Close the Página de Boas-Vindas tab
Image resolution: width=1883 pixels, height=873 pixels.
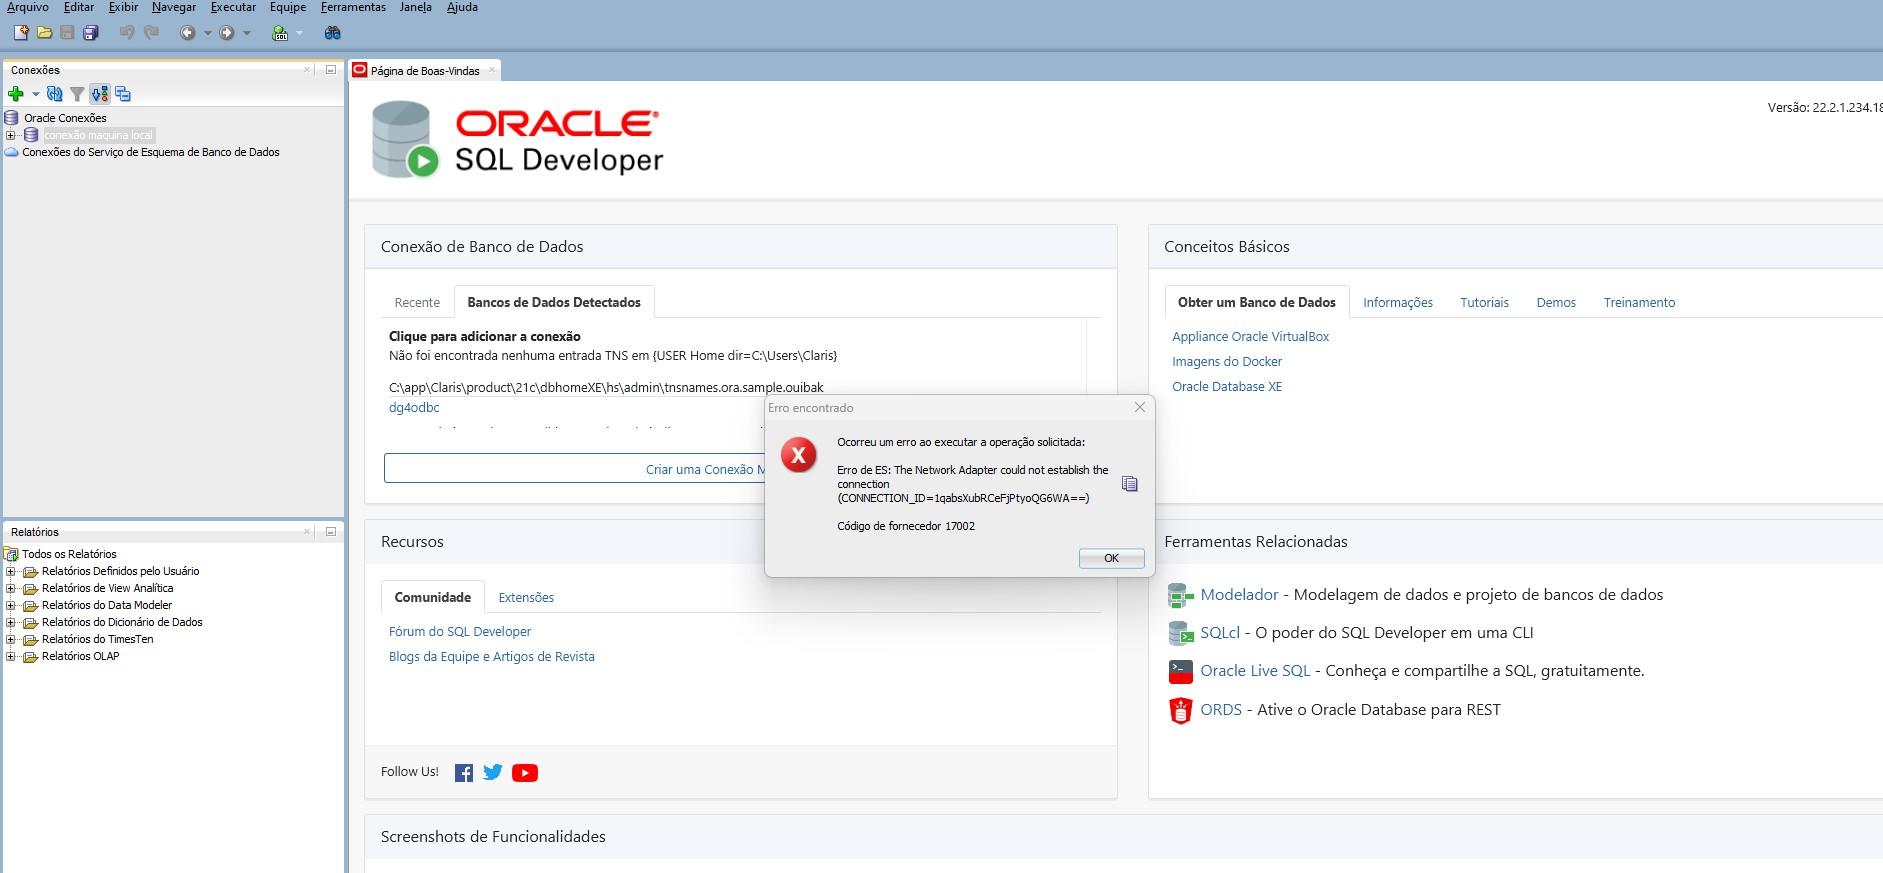pyautogui.click(x=491, y=70)
